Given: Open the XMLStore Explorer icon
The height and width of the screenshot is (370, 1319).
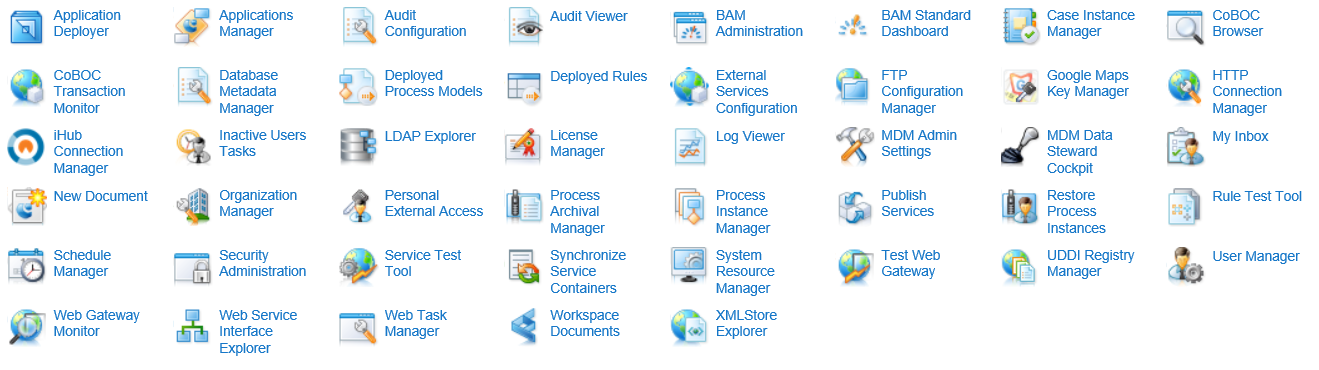Looking at the screenshot, I should click(x=689, y=326).
